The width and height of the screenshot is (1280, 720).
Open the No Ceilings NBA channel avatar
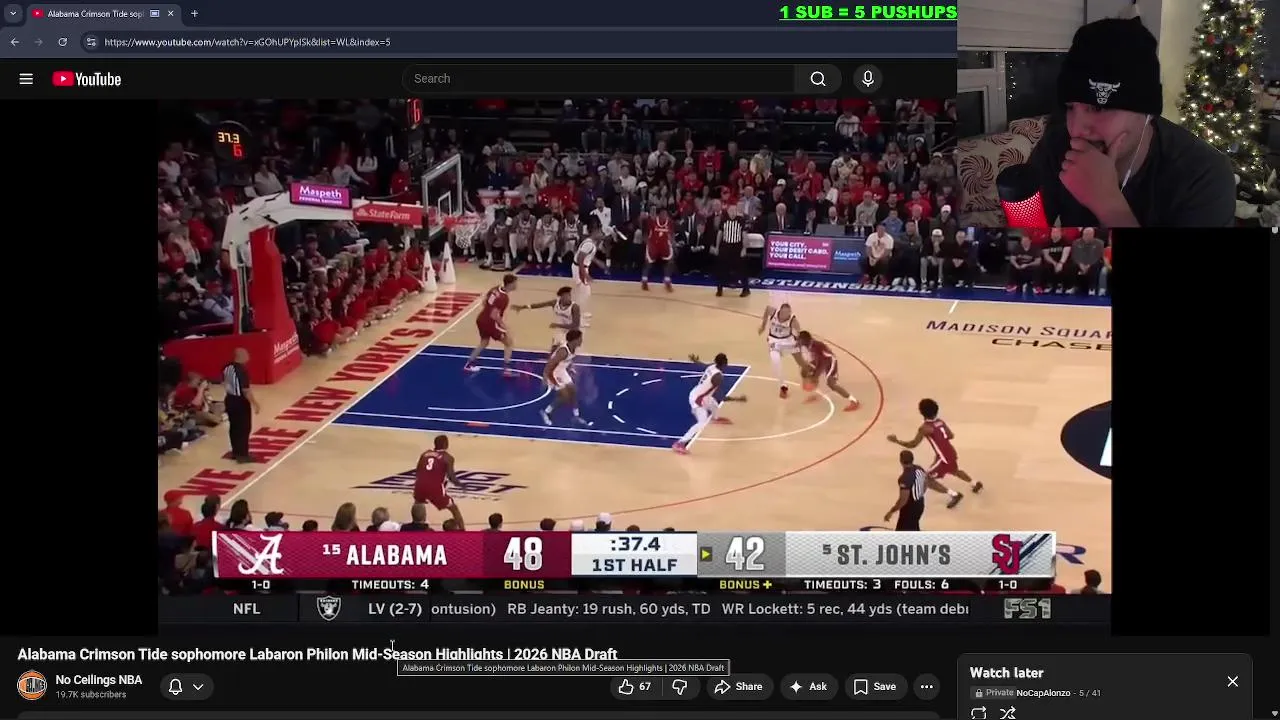pos(32,685)
